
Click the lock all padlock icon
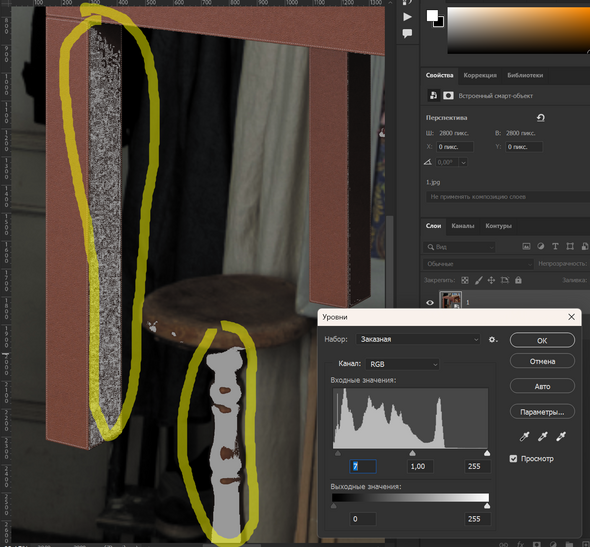point(518,280)
